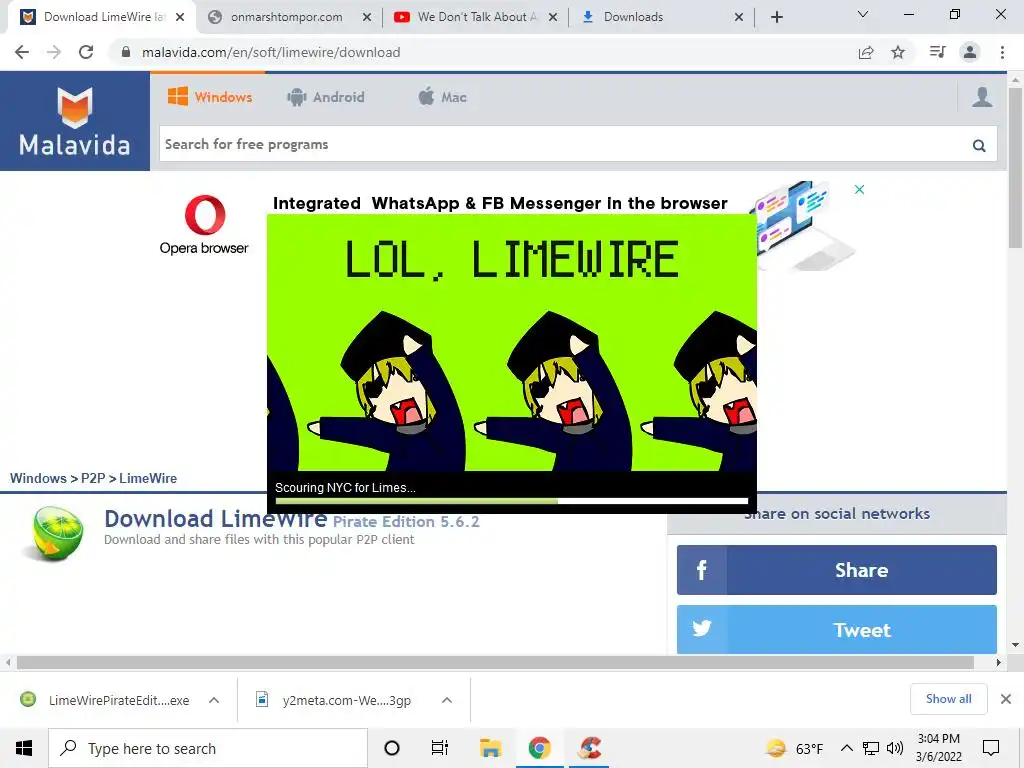Open Cortana circle icon
This screenshot has width=1024, height=768.
click(391, 748)
